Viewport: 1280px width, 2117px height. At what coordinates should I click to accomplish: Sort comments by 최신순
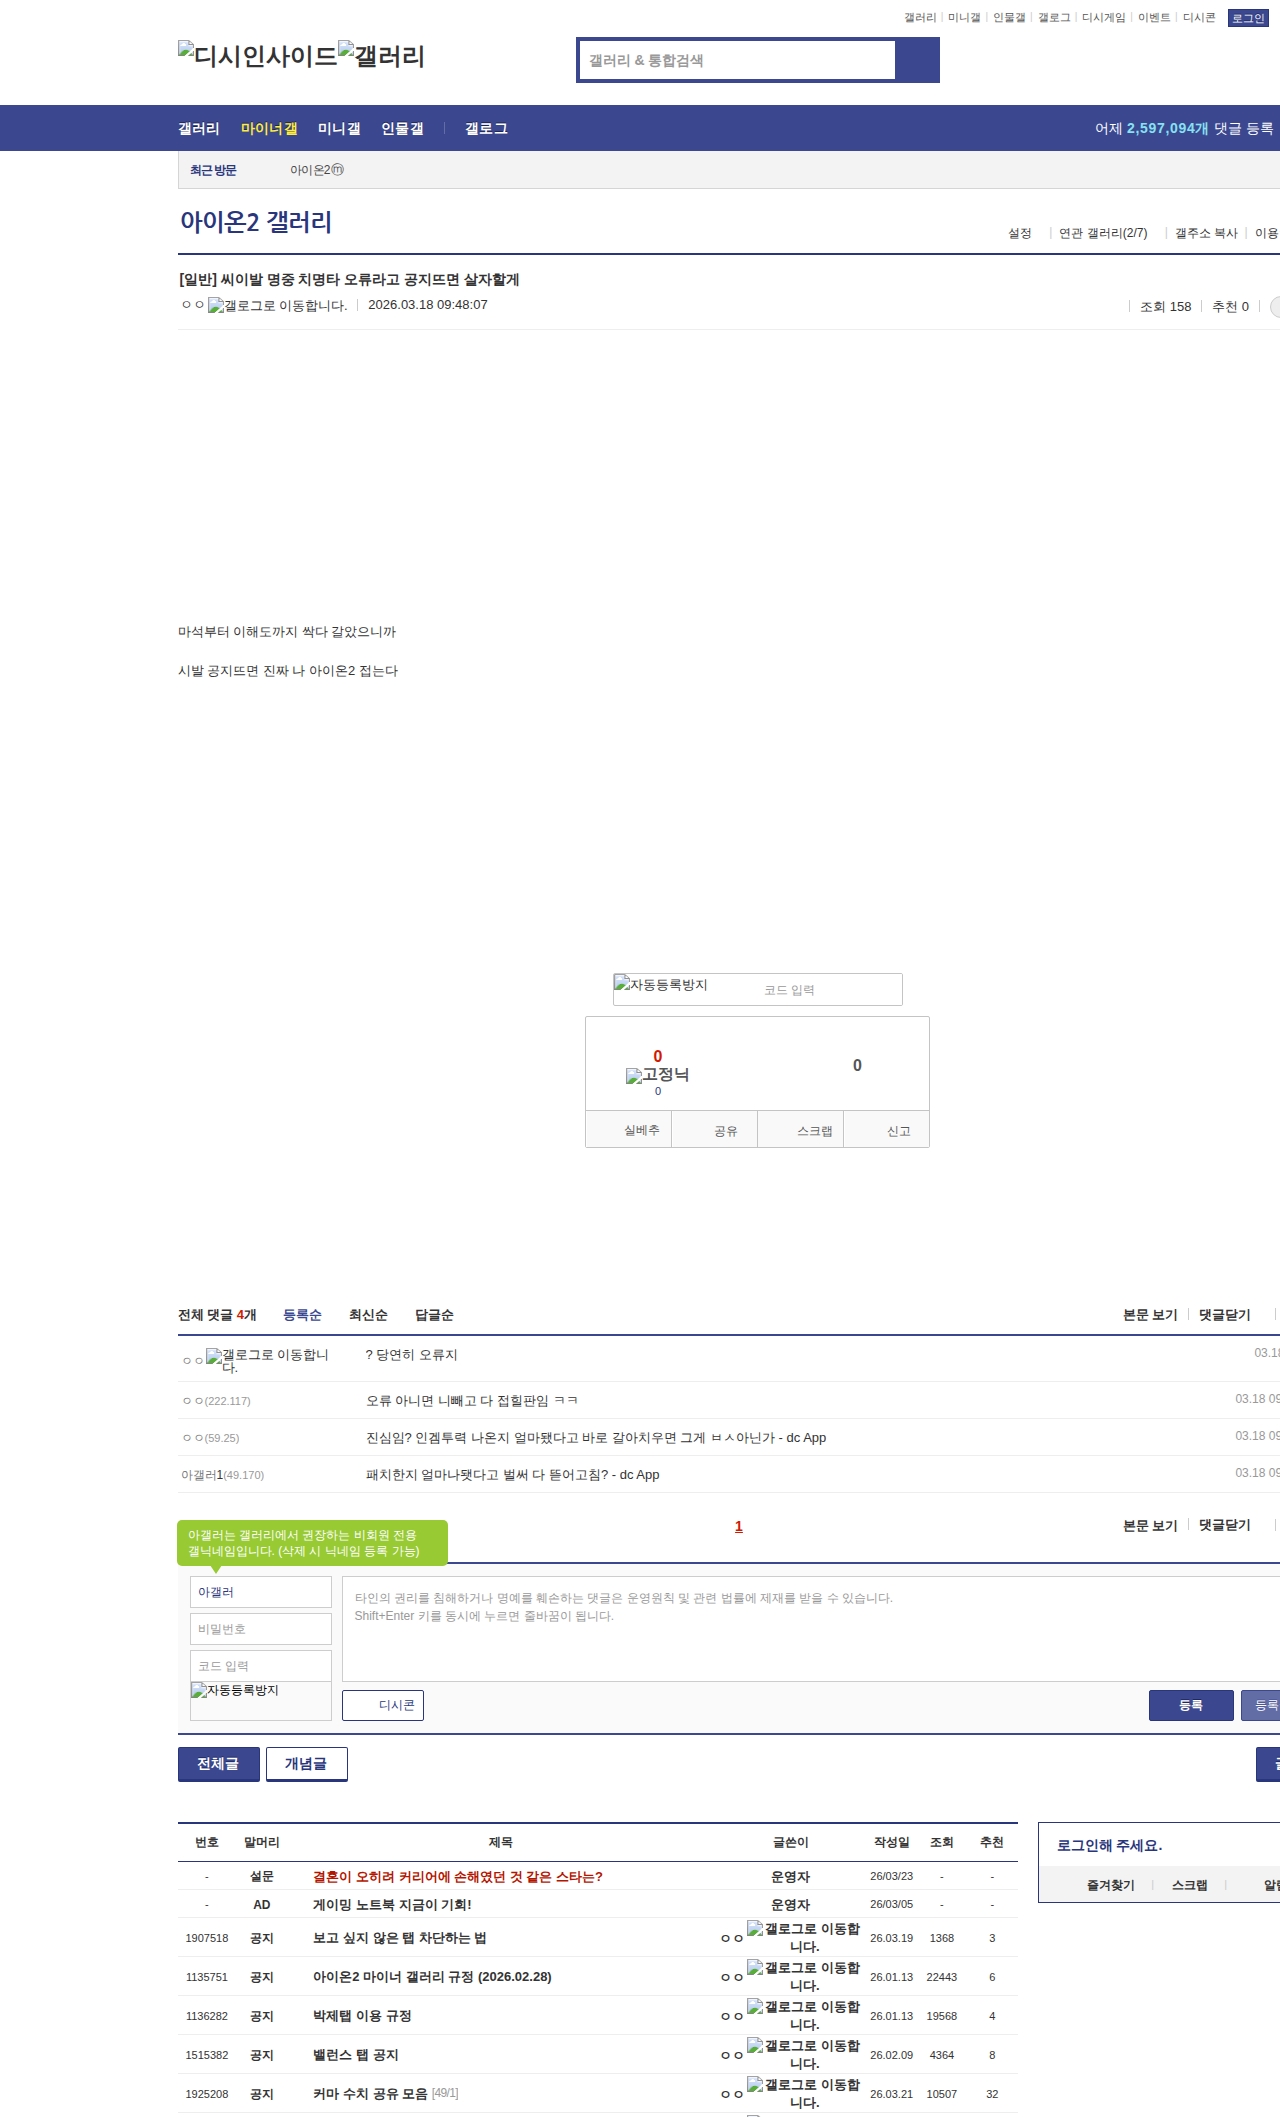tap(368, 1315)
